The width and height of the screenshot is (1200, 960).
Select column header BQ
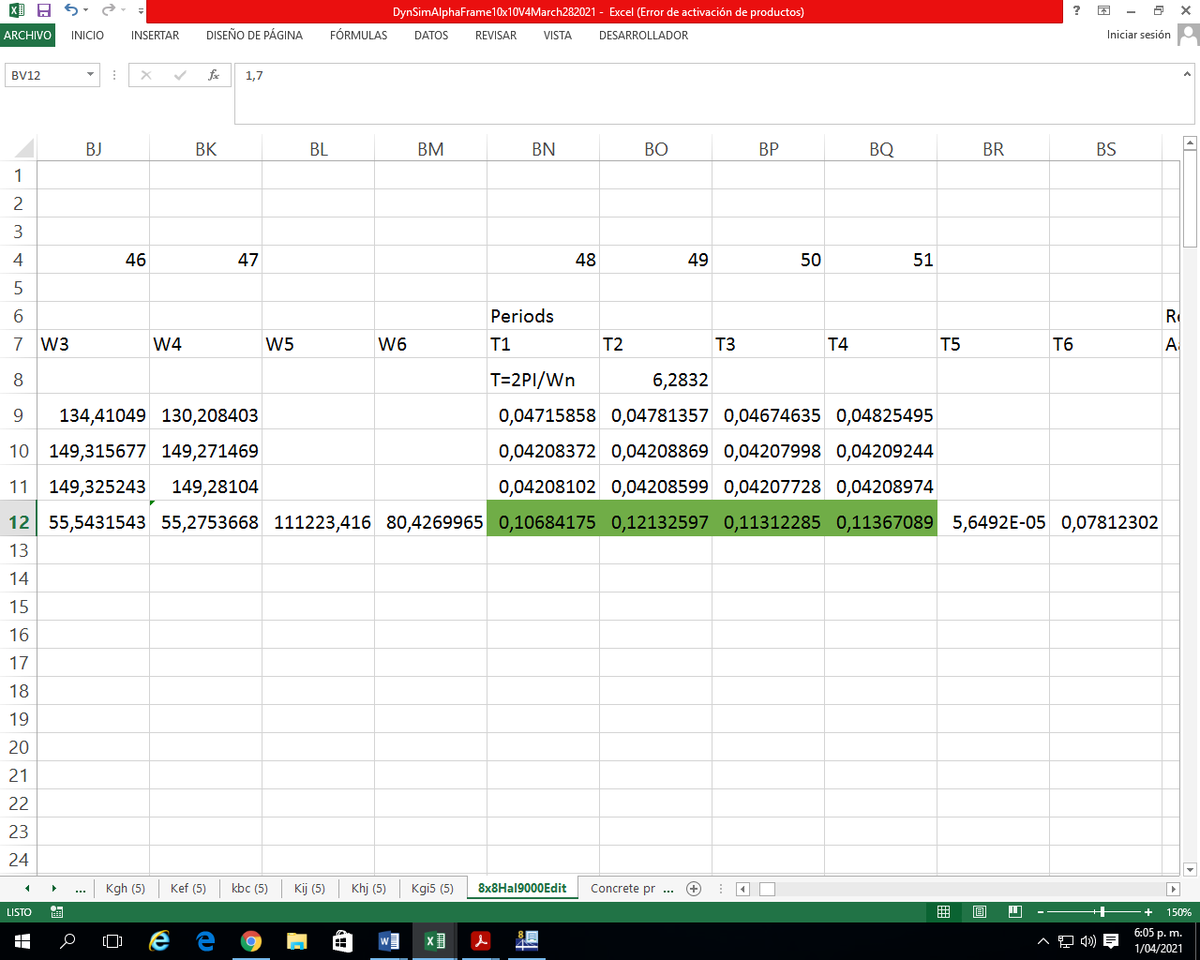tap(881, 149)
